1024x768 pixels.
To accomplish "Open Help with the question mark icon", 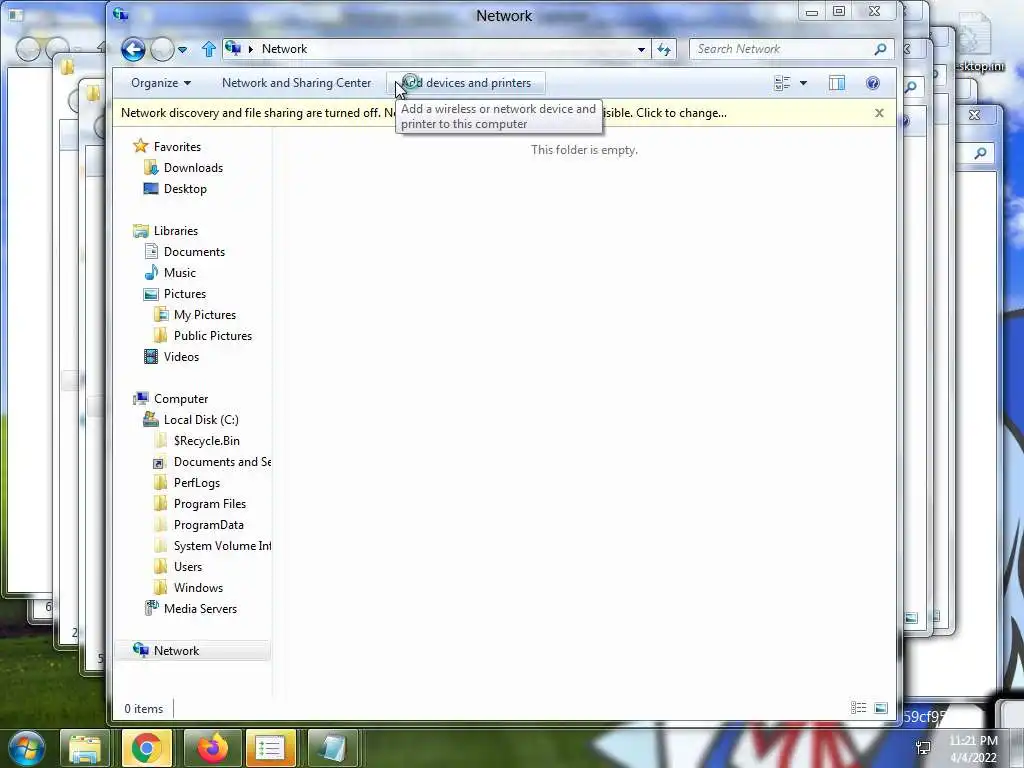I will (872, 83).
